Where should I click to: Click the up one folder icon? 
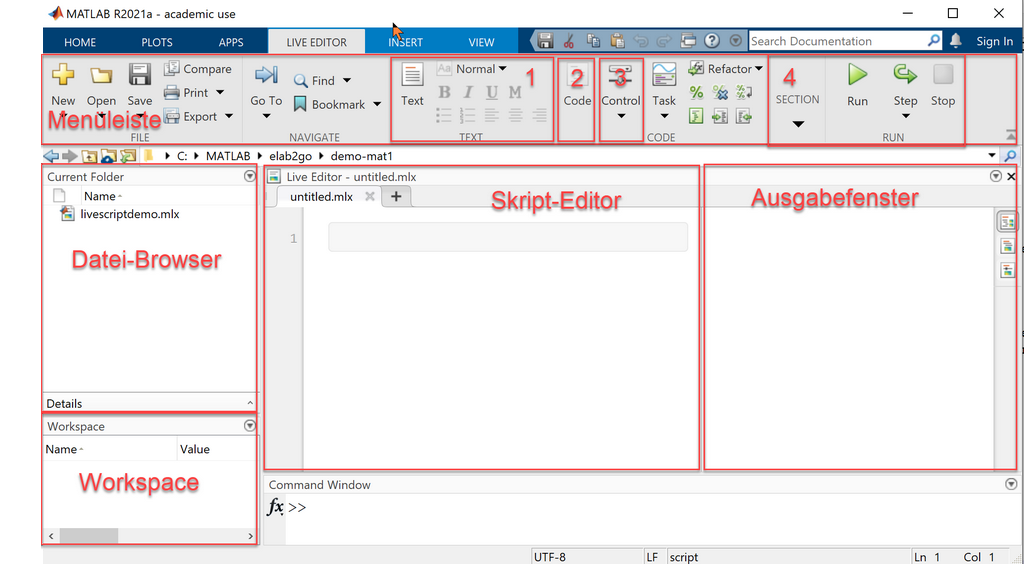[x=89, y=156]
